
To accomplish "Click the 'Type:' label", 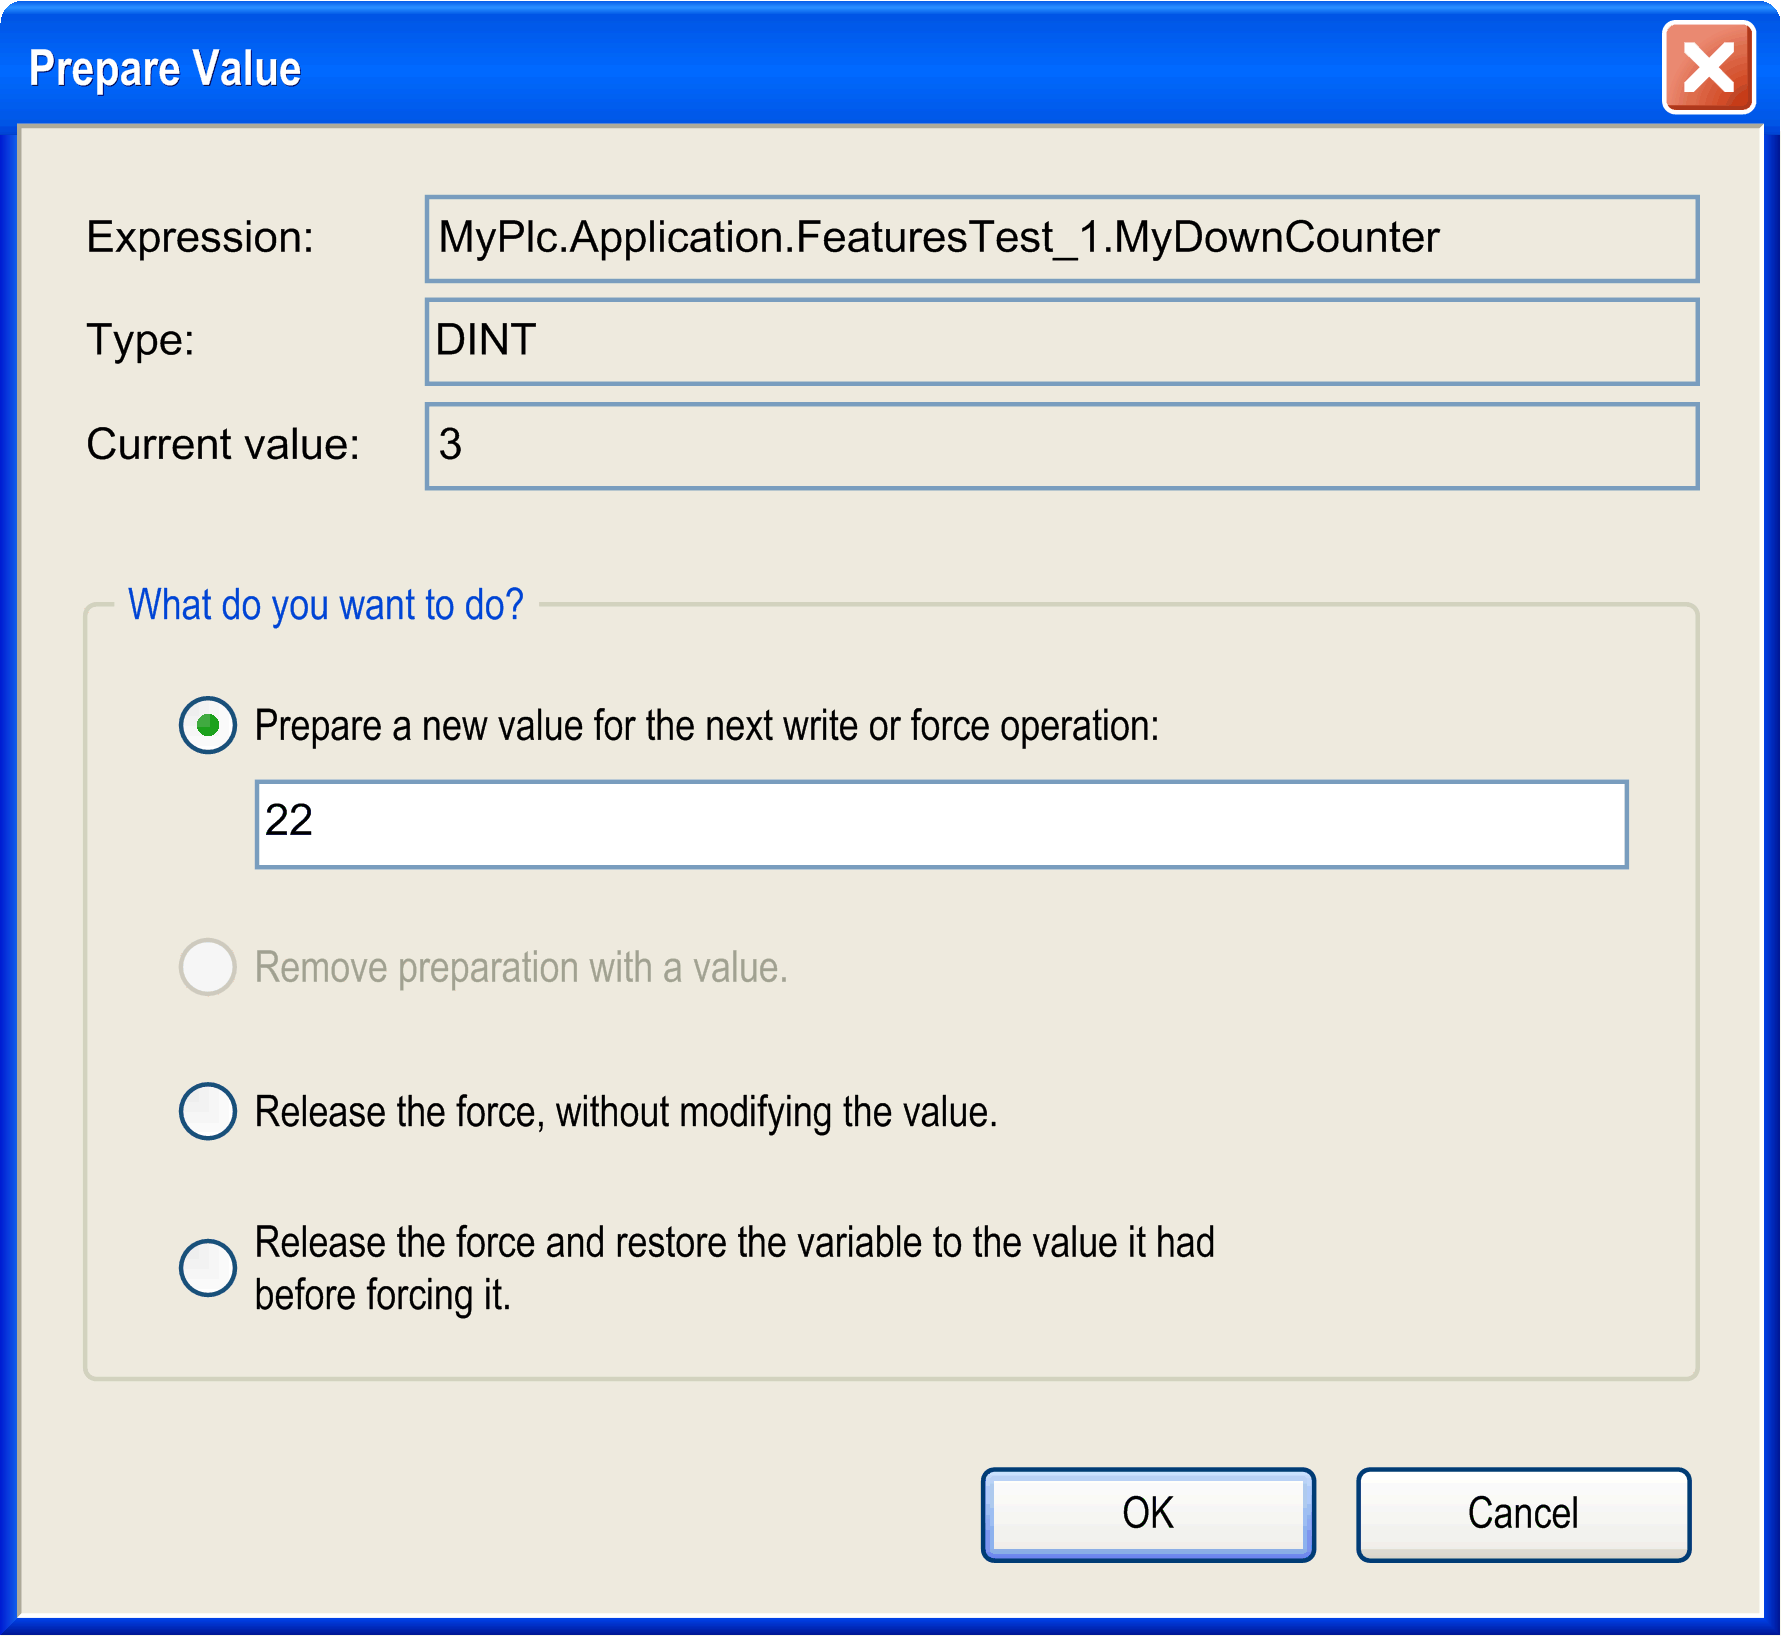I will coord(140,341).
